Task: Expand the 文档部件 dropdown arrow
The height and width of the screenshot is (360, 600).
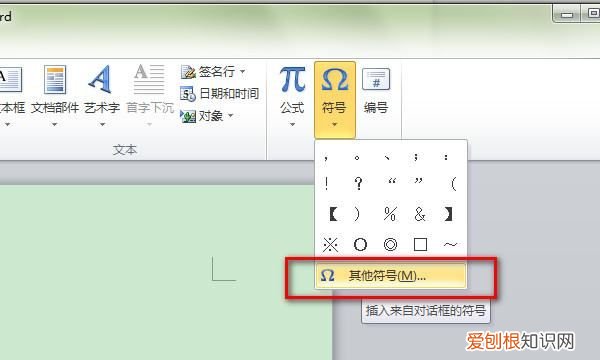Action: click(x=54, y=124)
